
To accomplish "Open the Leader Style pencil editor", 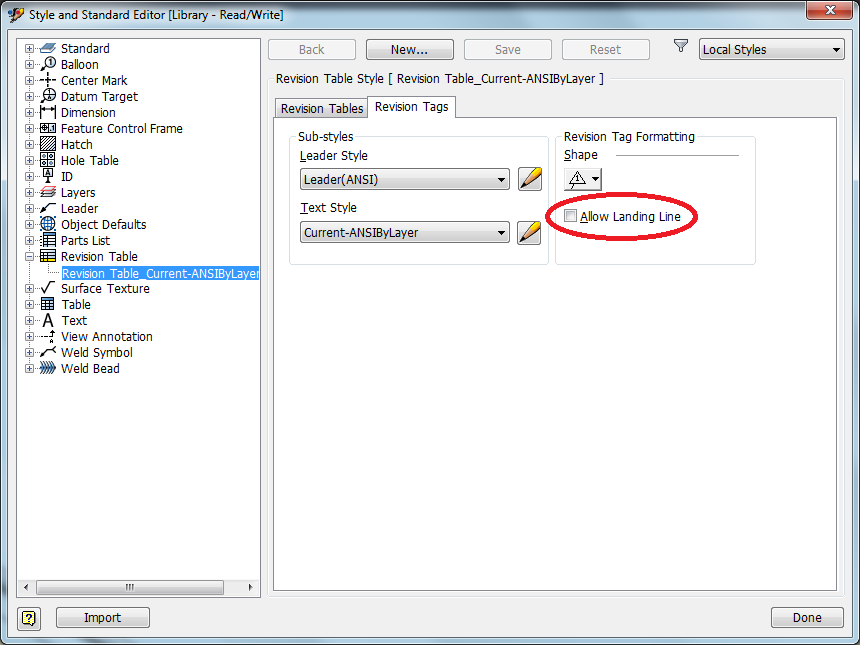I will pyautogui.click(x=530, y=178).
